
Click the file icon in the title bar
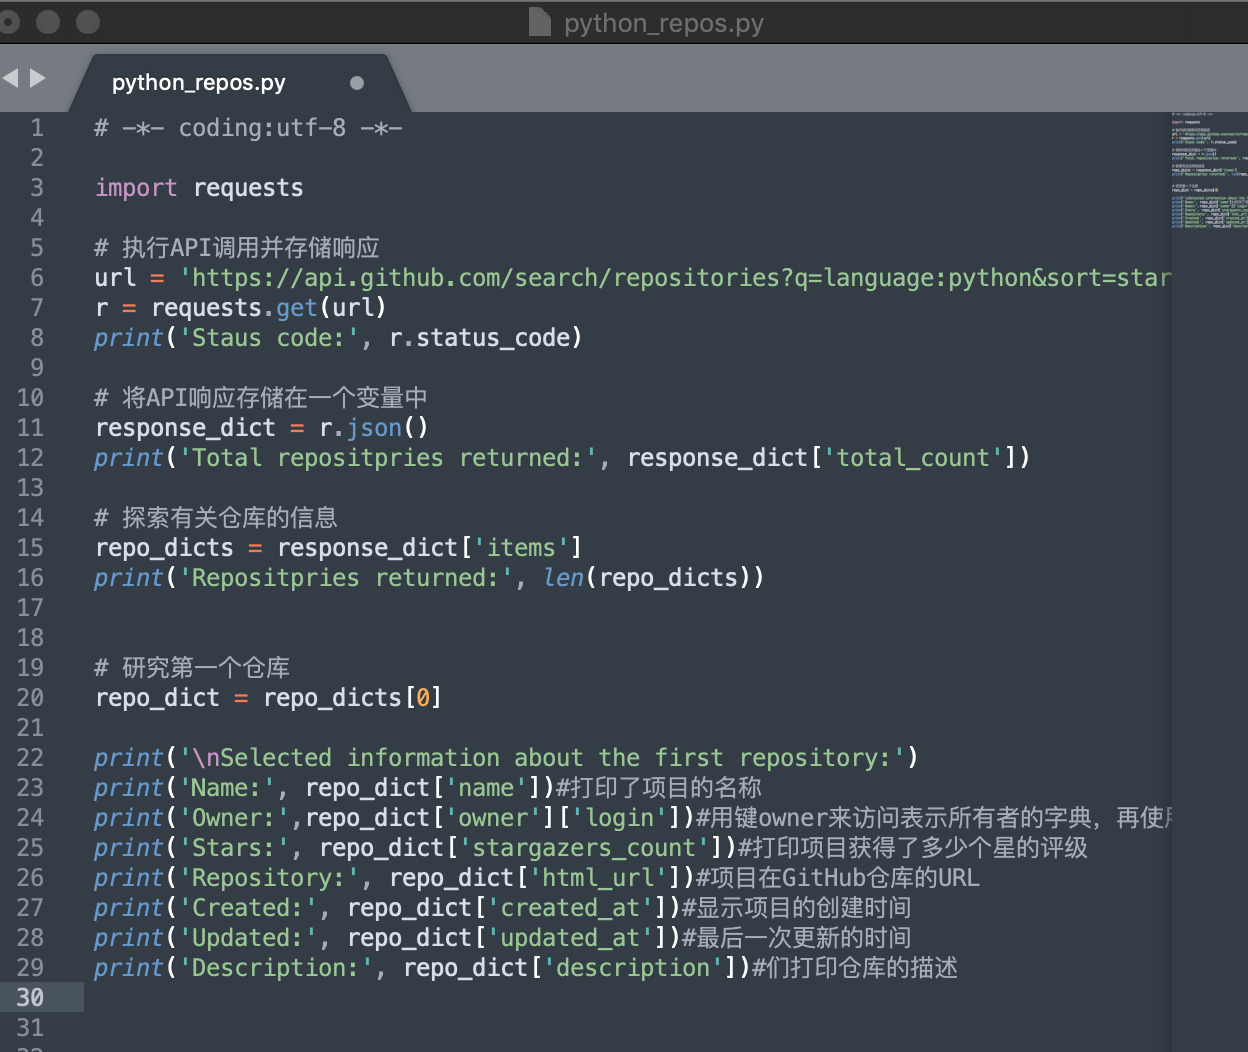point(540,21)
